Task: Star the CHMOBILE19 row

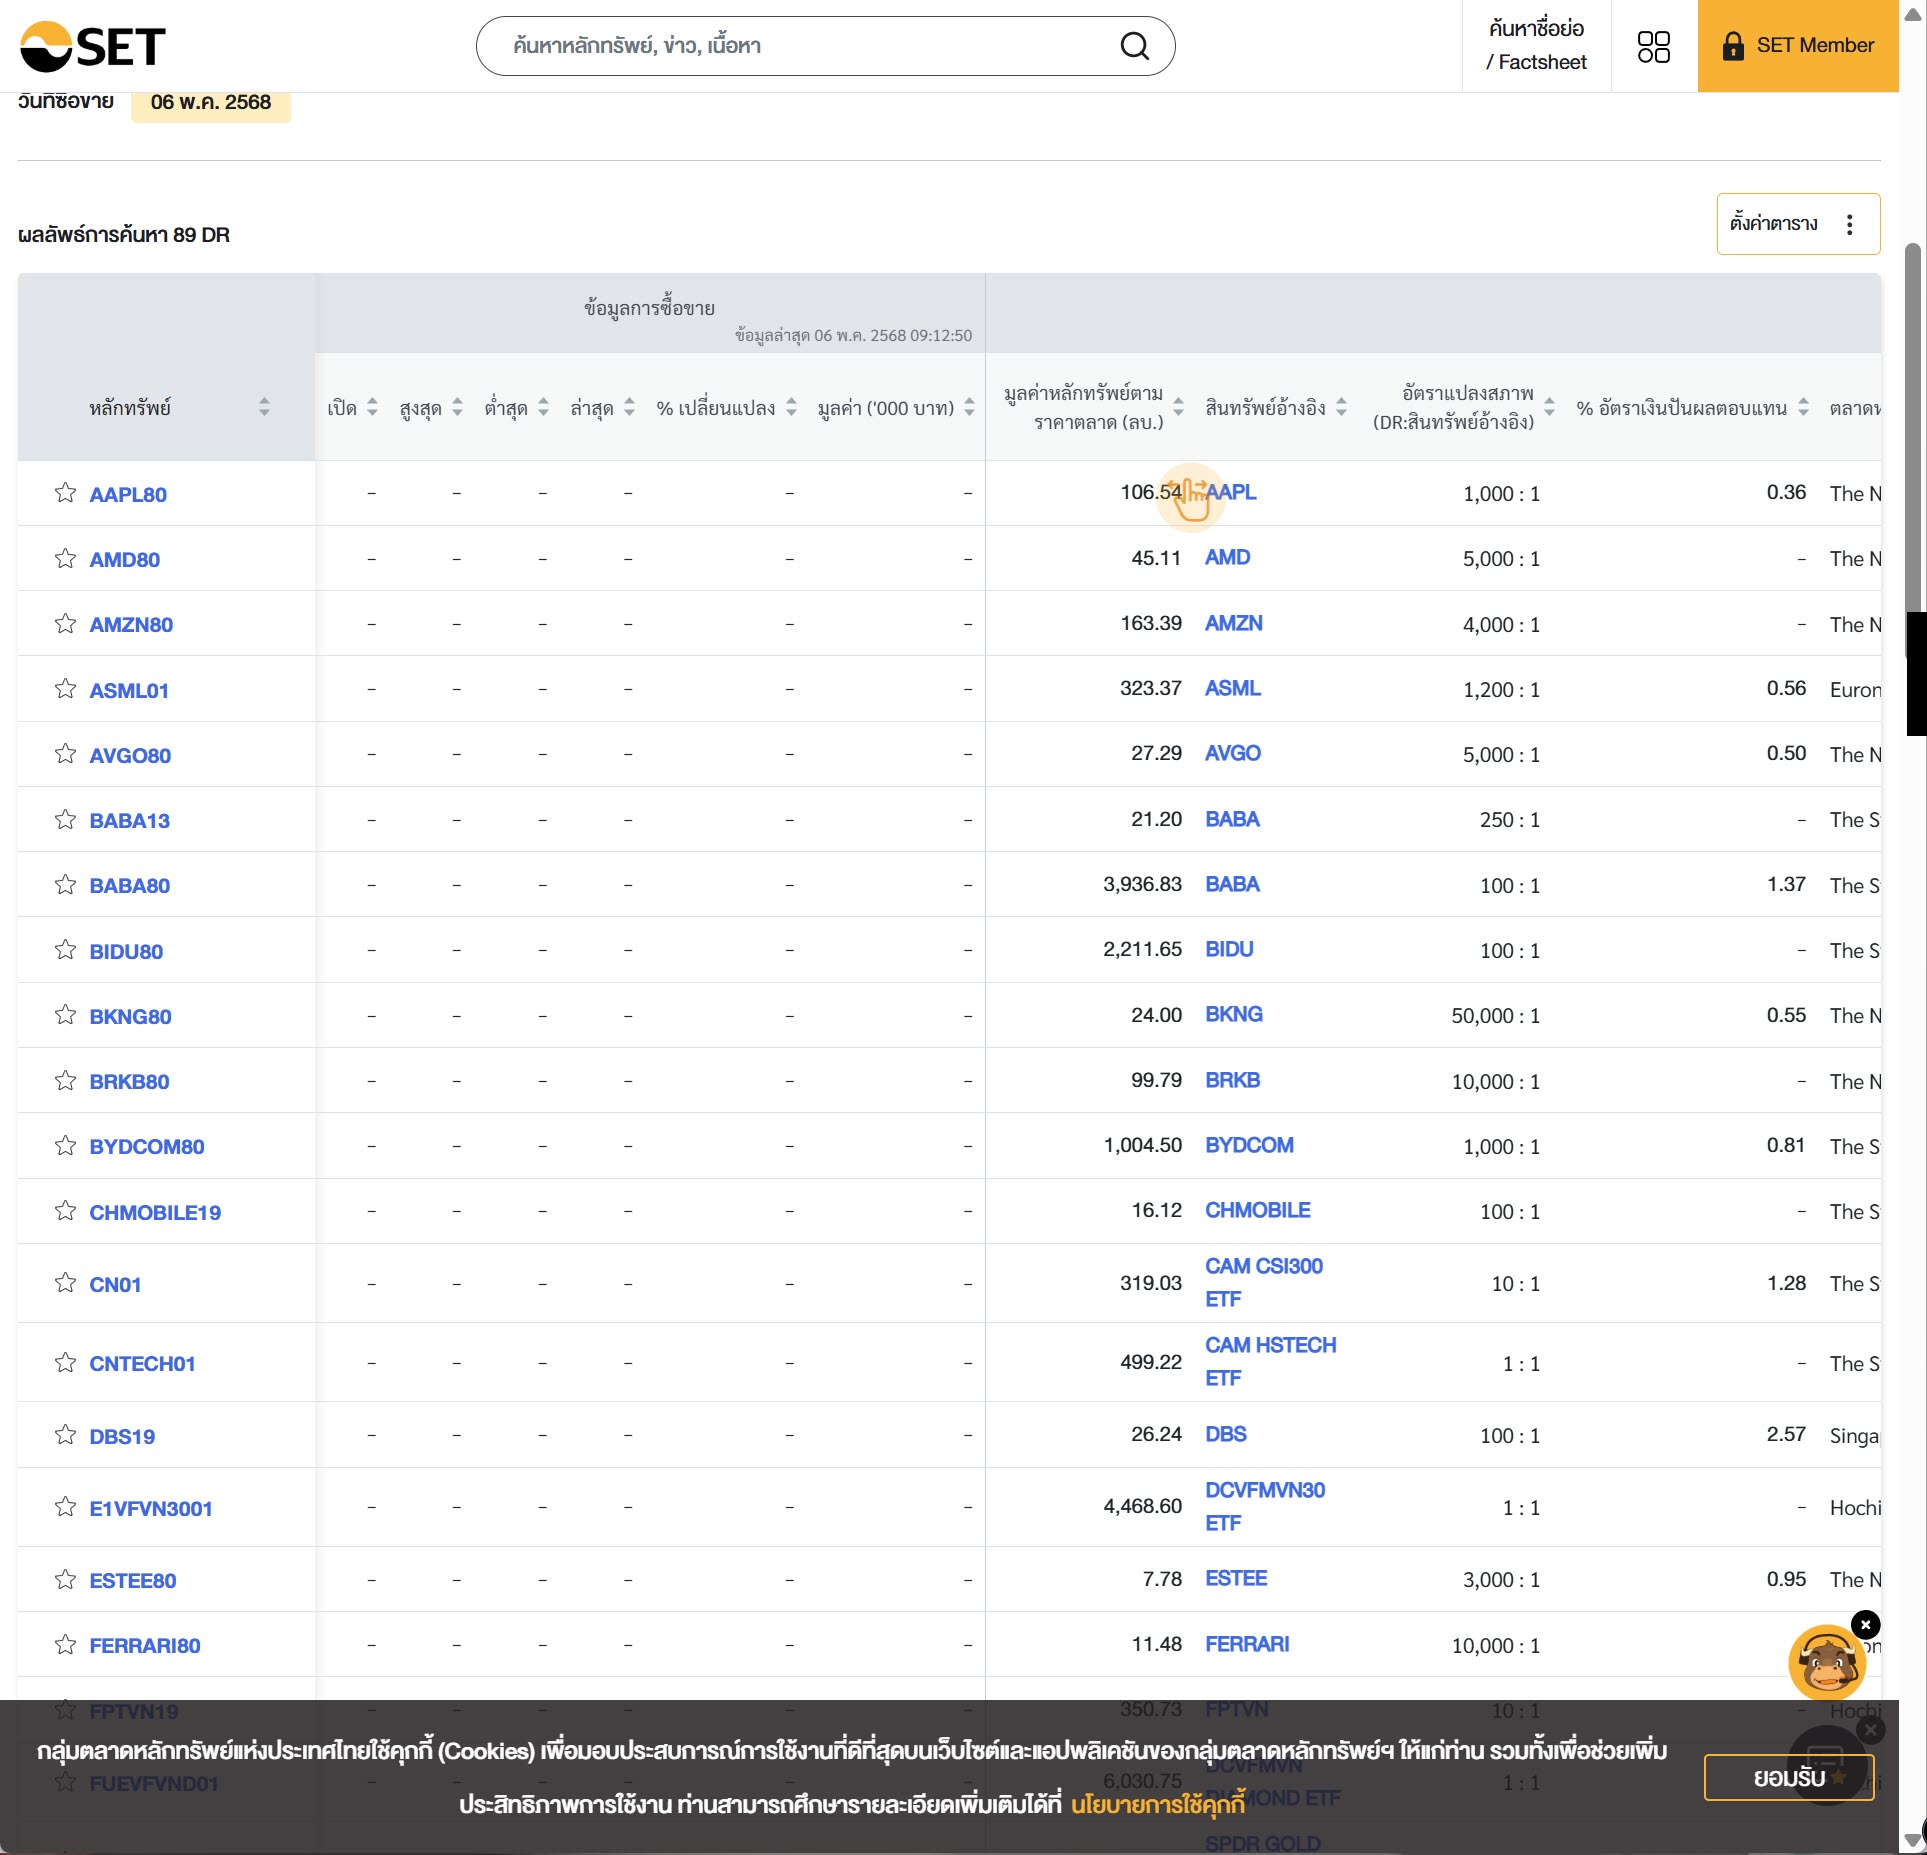Action: [x=65, y=1210]
